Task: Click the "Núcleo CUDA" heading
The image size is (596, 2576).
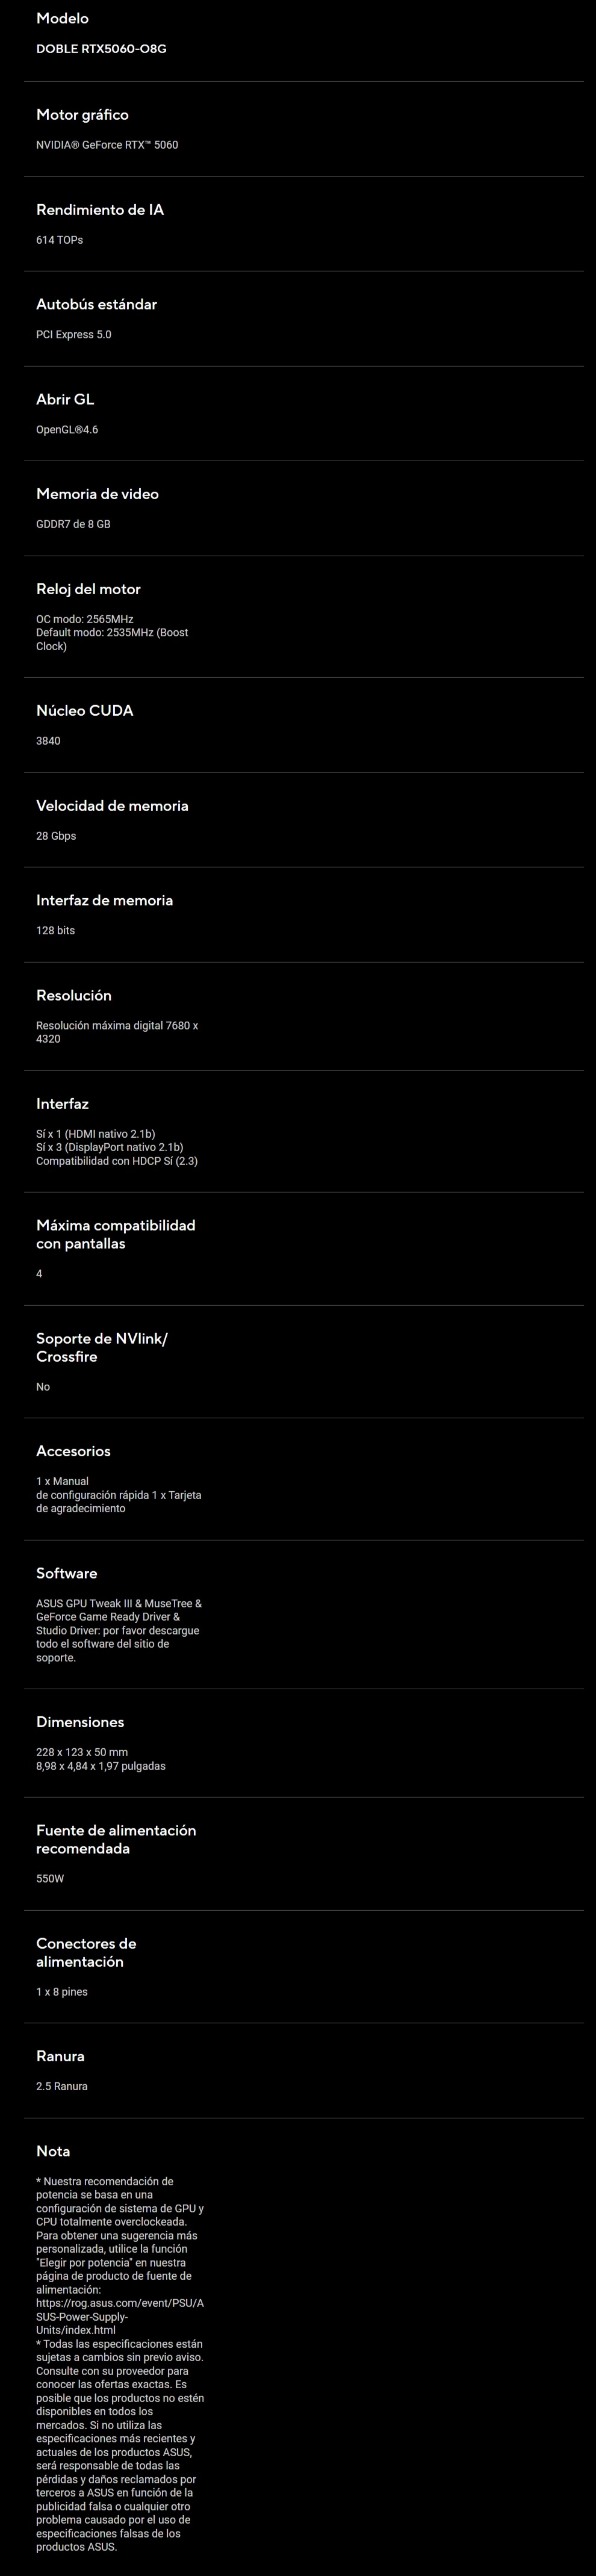Action: 84,711
